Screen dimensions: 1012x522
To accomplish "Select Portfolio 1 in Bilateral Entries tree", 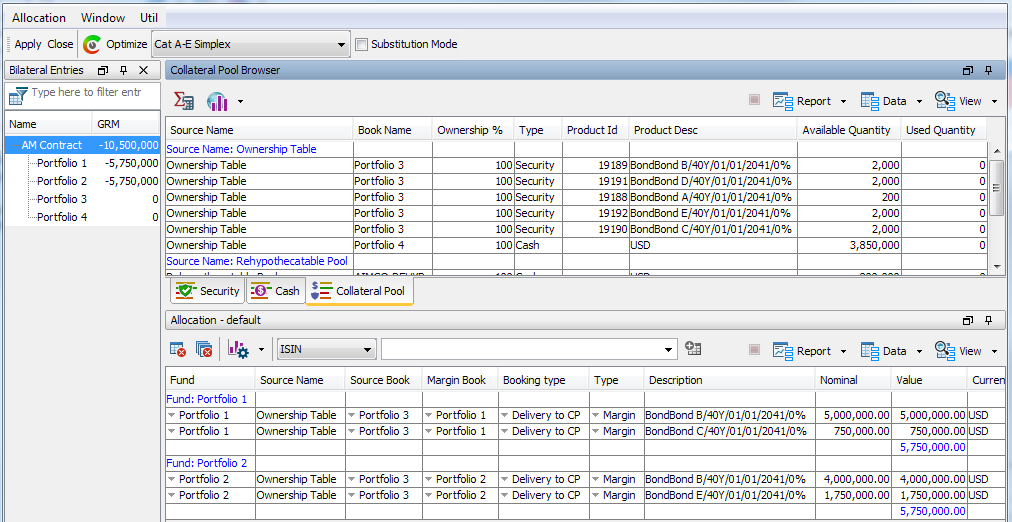I will point(62,163).
